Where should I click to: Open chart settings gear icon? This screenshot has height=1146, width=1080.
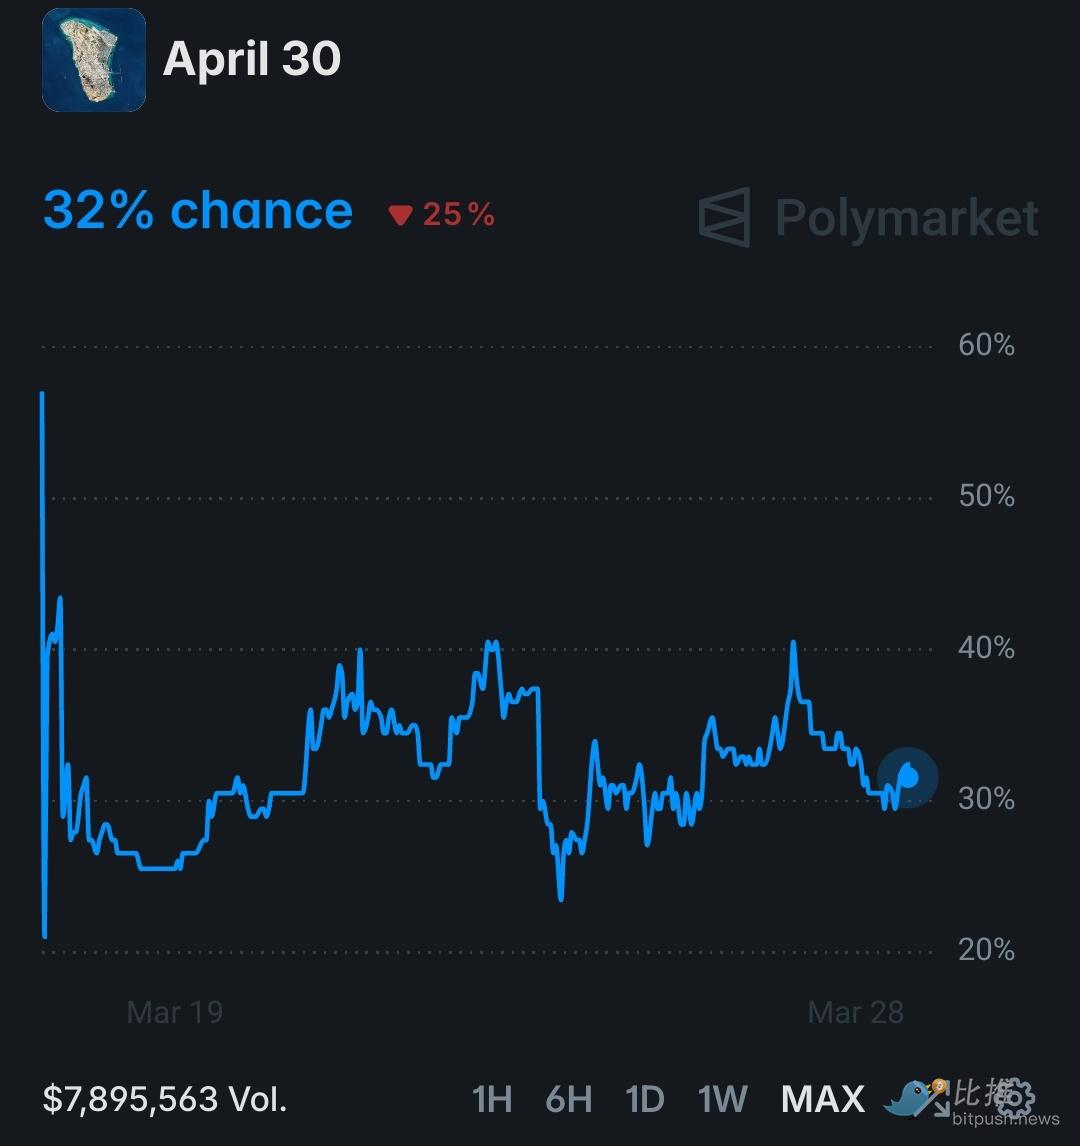tap(1013, 1098)
